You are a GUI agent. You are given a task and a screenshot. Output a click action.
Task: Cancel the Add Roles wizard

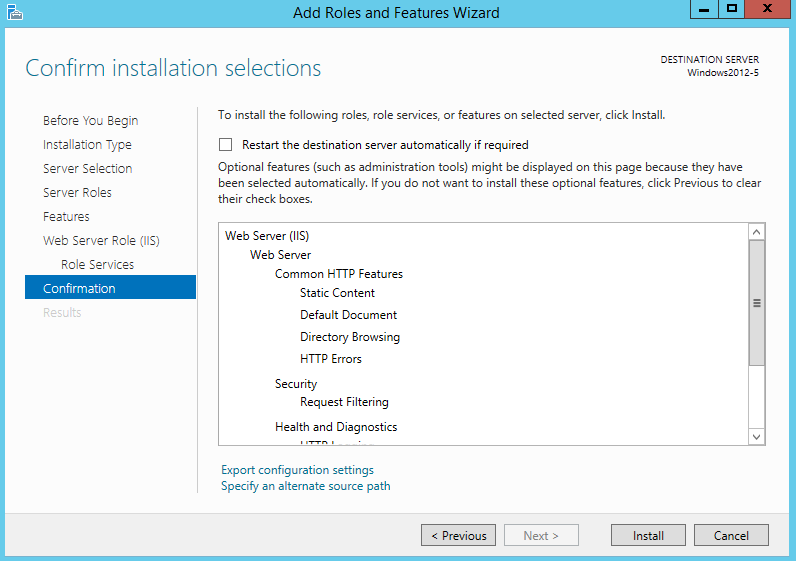731,535
